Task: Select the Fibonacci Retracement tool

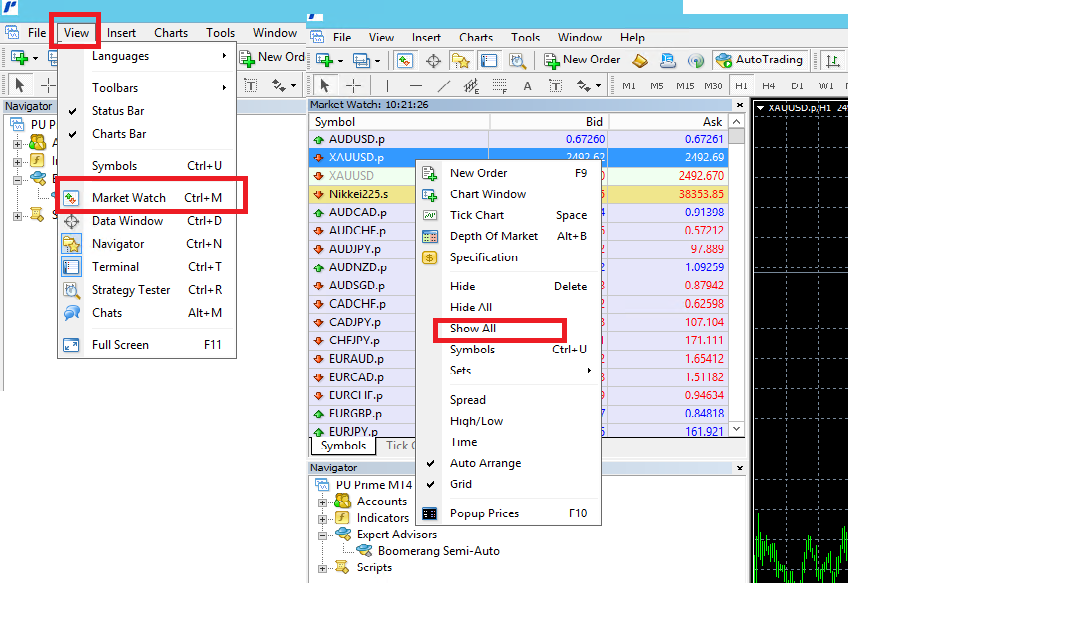Action: [x=500, y=86]
